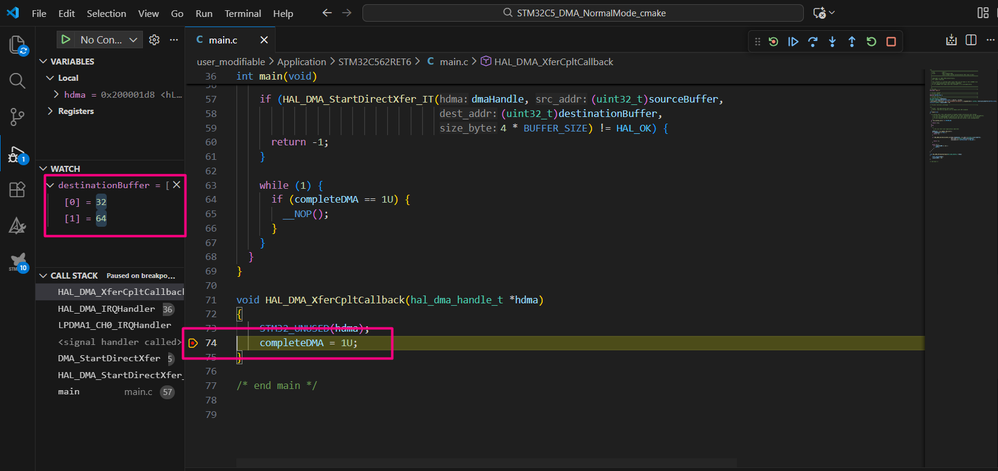Select the main.c editor tab
Screen dimensions: 998x471
[x=223, y=40]
